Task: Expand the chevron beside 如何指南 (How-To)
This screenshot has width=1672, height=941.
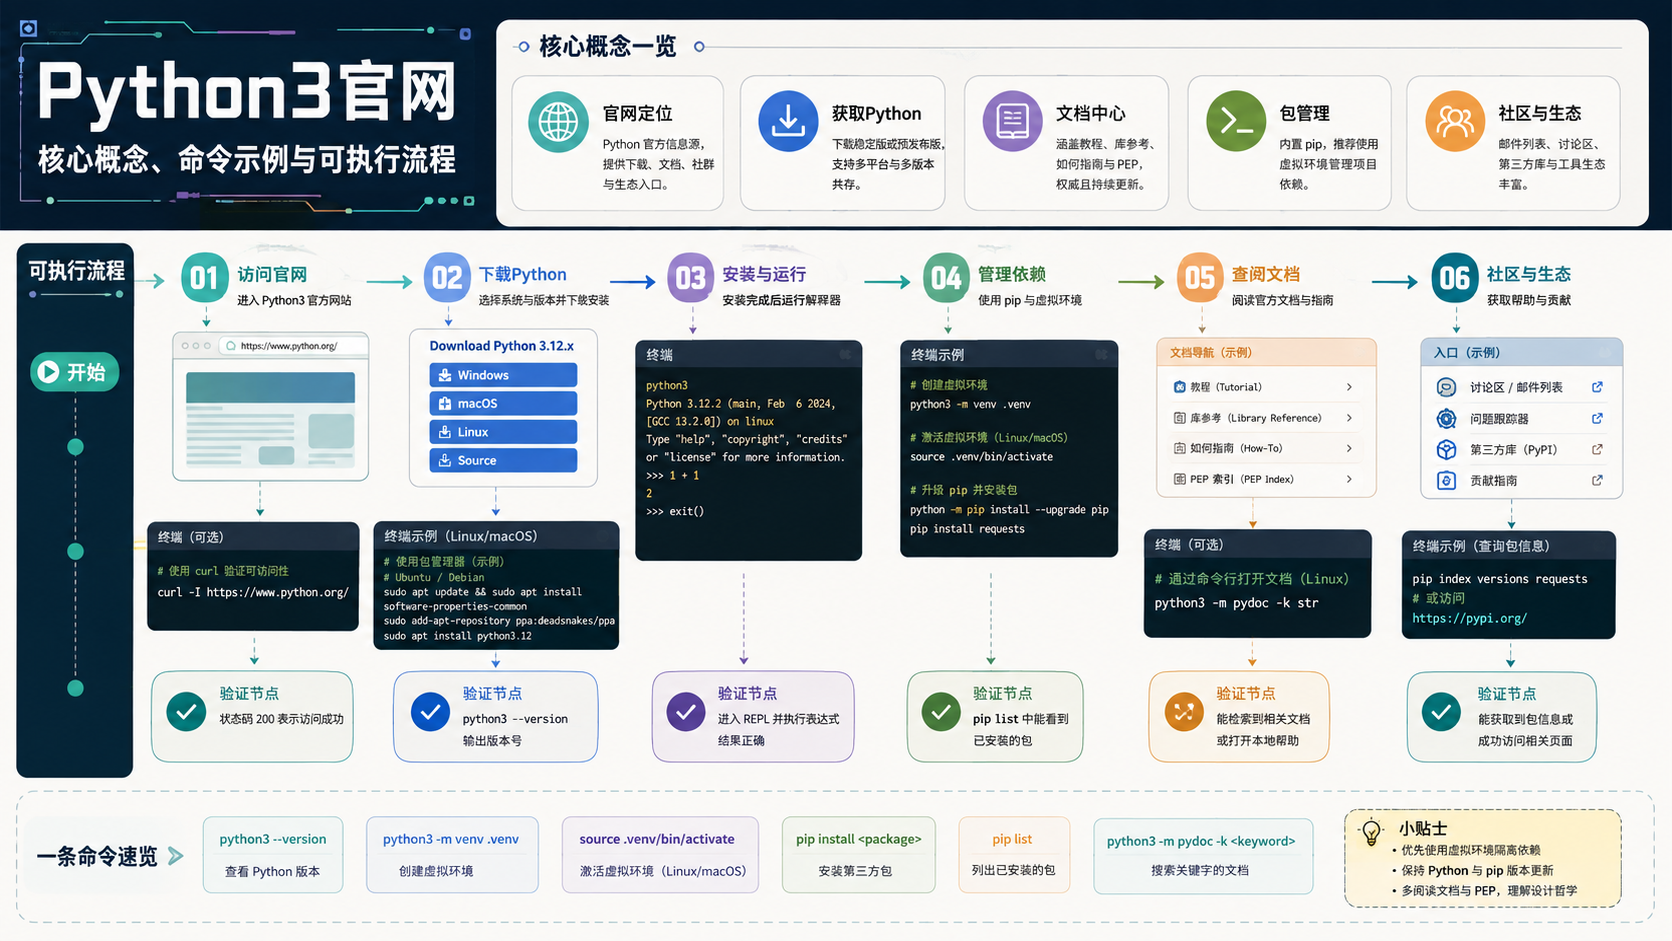Action: [x=1349, y=448]
